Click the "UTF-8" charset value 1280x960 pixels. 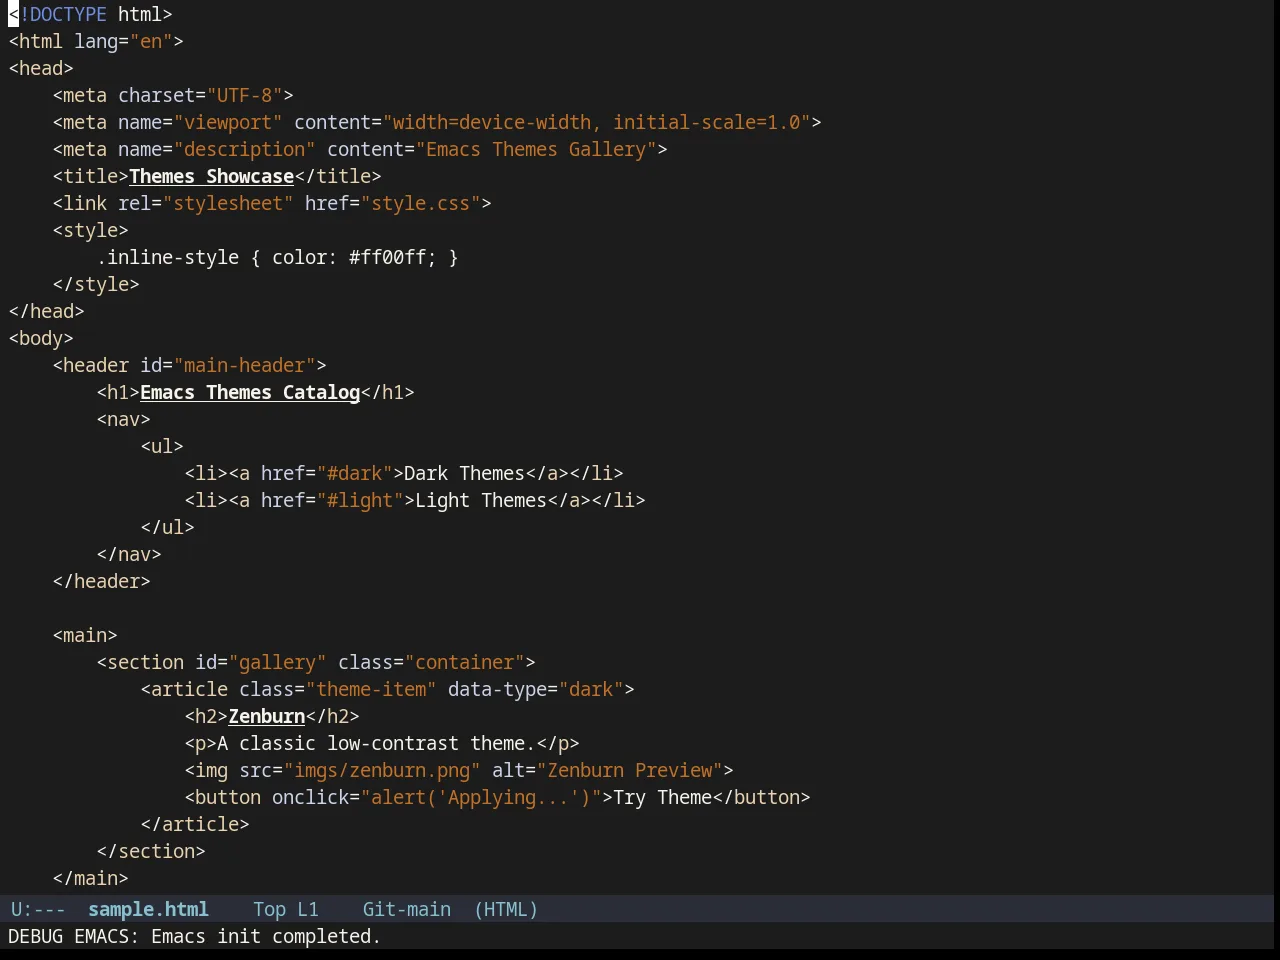tap(245, 95)
